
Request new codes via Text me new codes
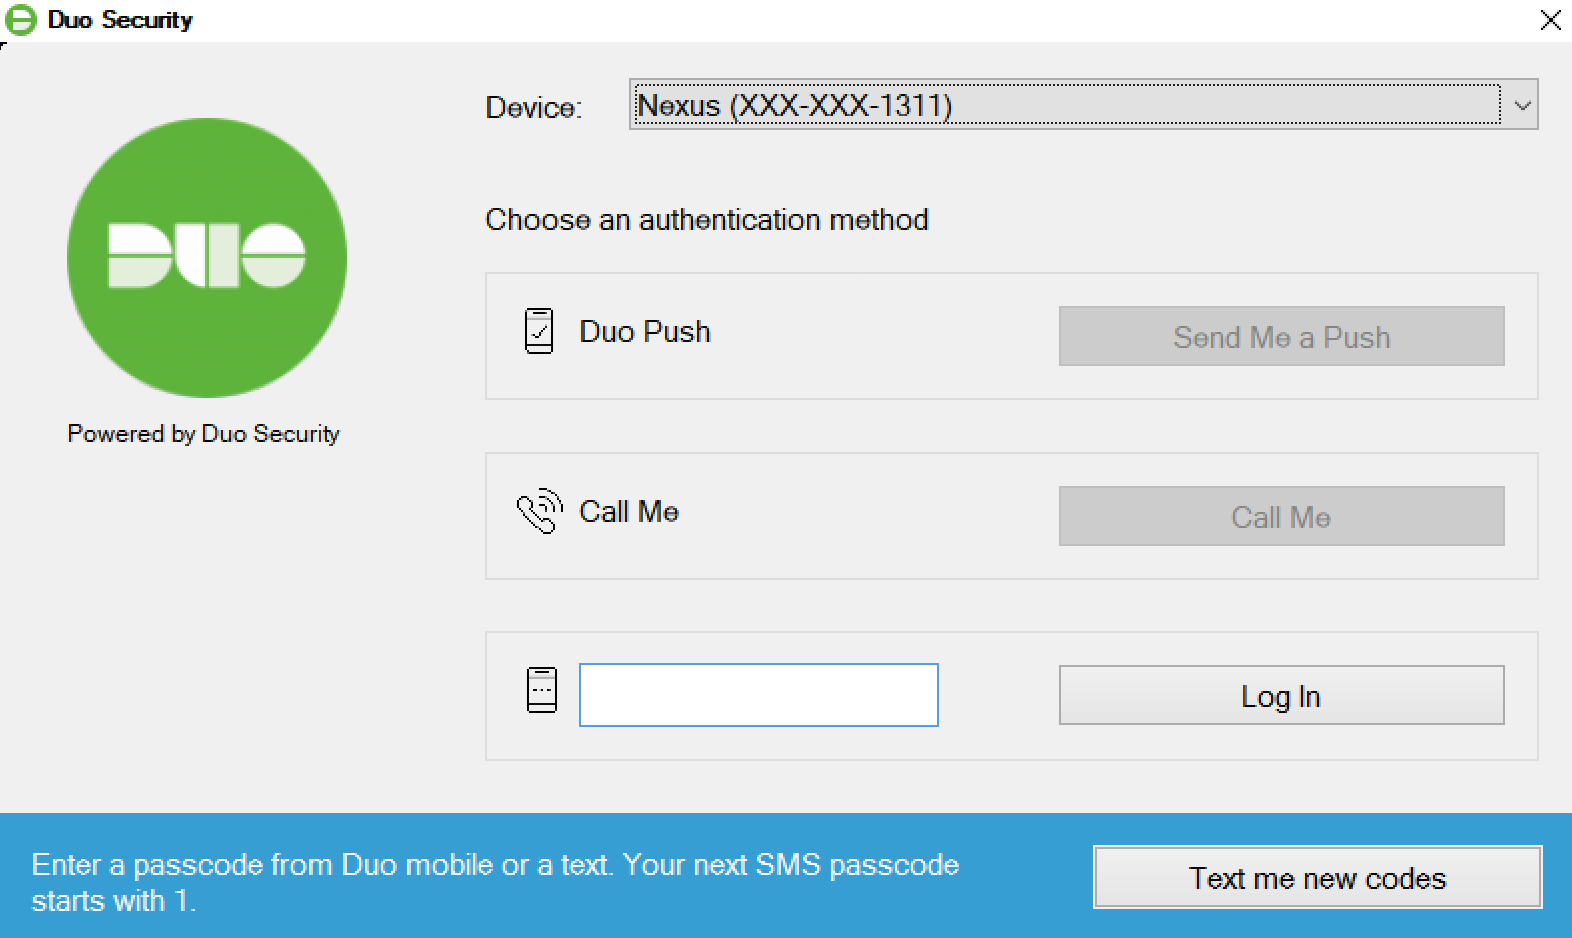point(1316,877)
